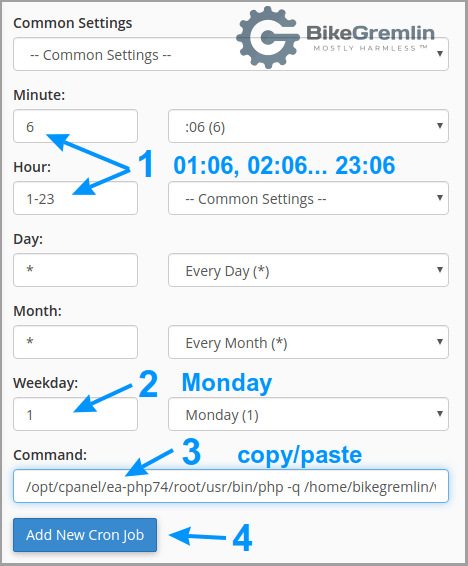Click the arrow of the Every Month dropdown
This screenshot has width=468, height=566.
[439, 342]
